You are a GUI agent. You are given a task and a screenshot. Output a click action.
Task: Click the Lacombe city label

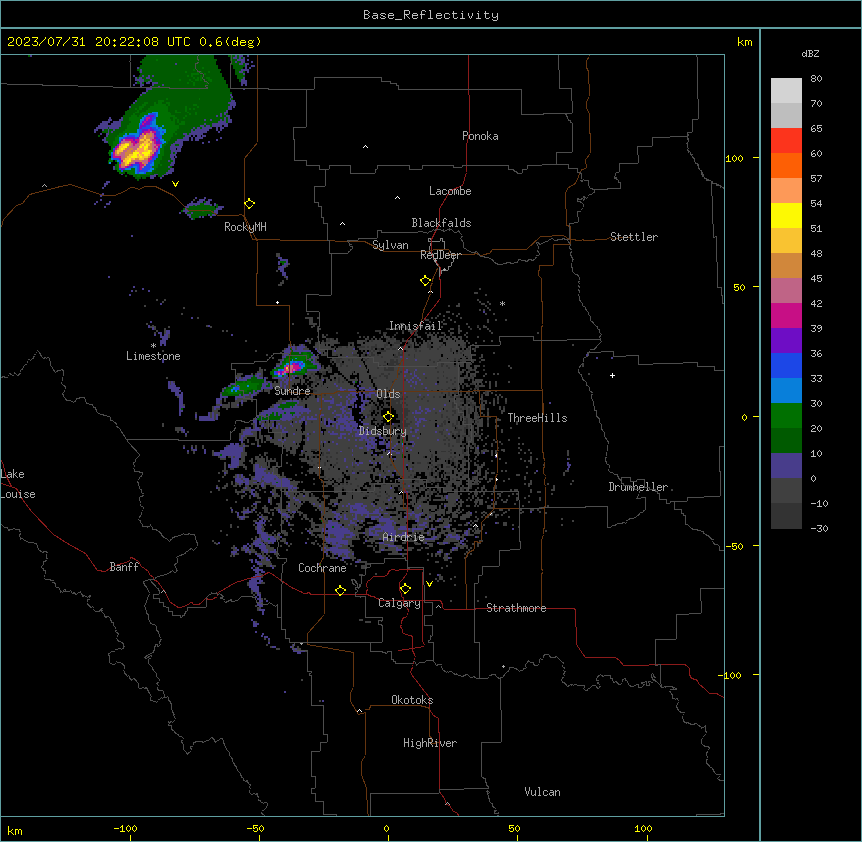(450, 191)
